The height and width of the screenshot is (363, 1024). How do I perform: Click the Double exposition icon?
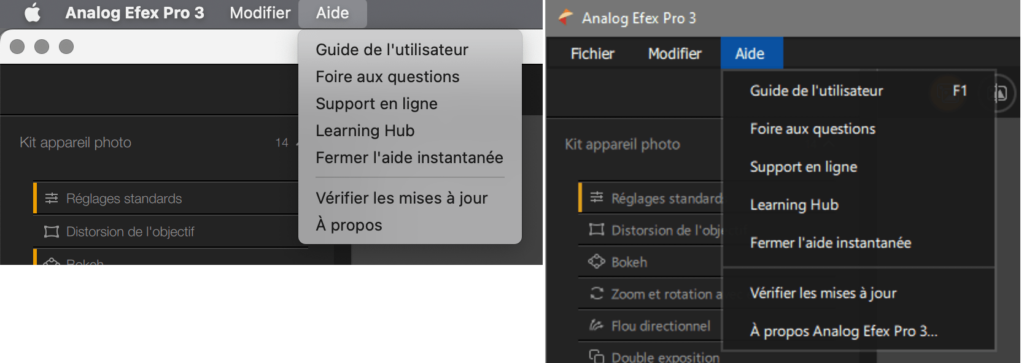[596, 356]
